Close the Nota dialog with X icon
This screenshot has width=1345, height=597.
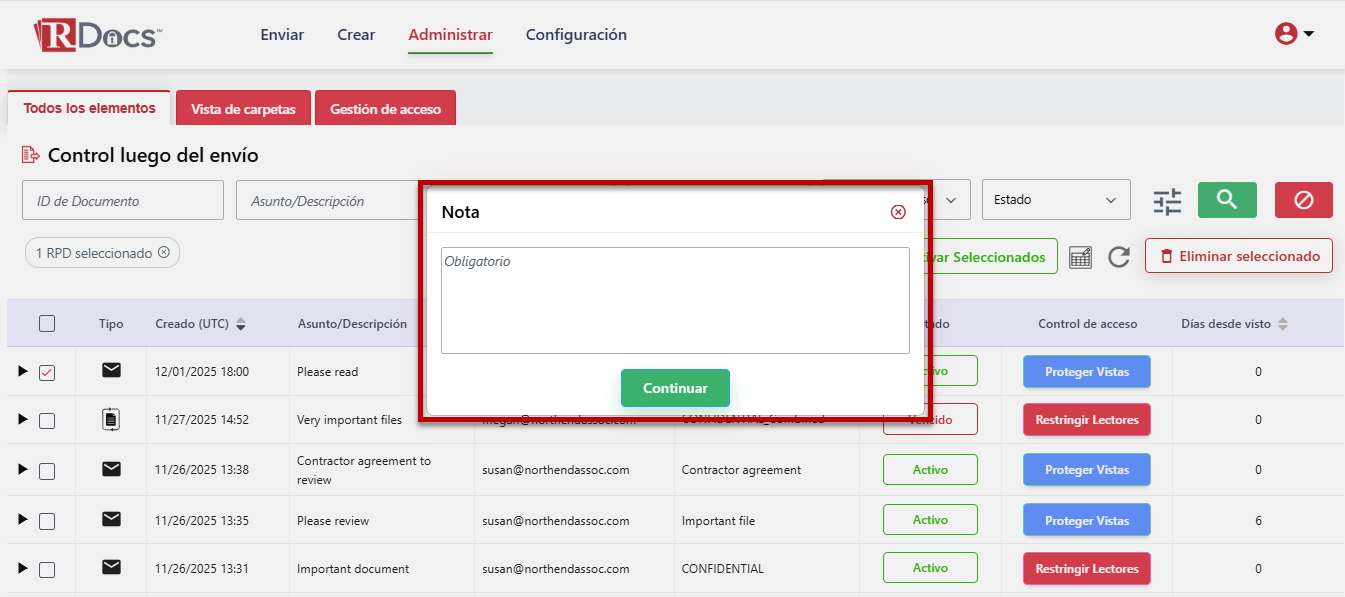click(898, 212)
